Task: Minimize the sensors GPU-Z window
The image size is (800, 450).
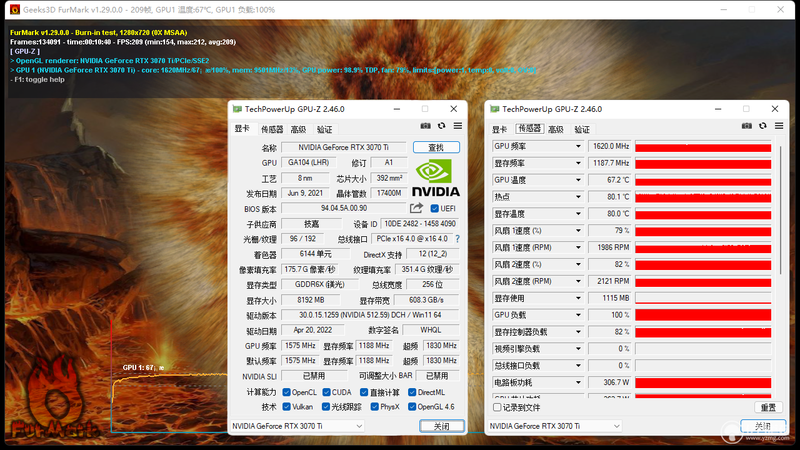Action: 718,109
